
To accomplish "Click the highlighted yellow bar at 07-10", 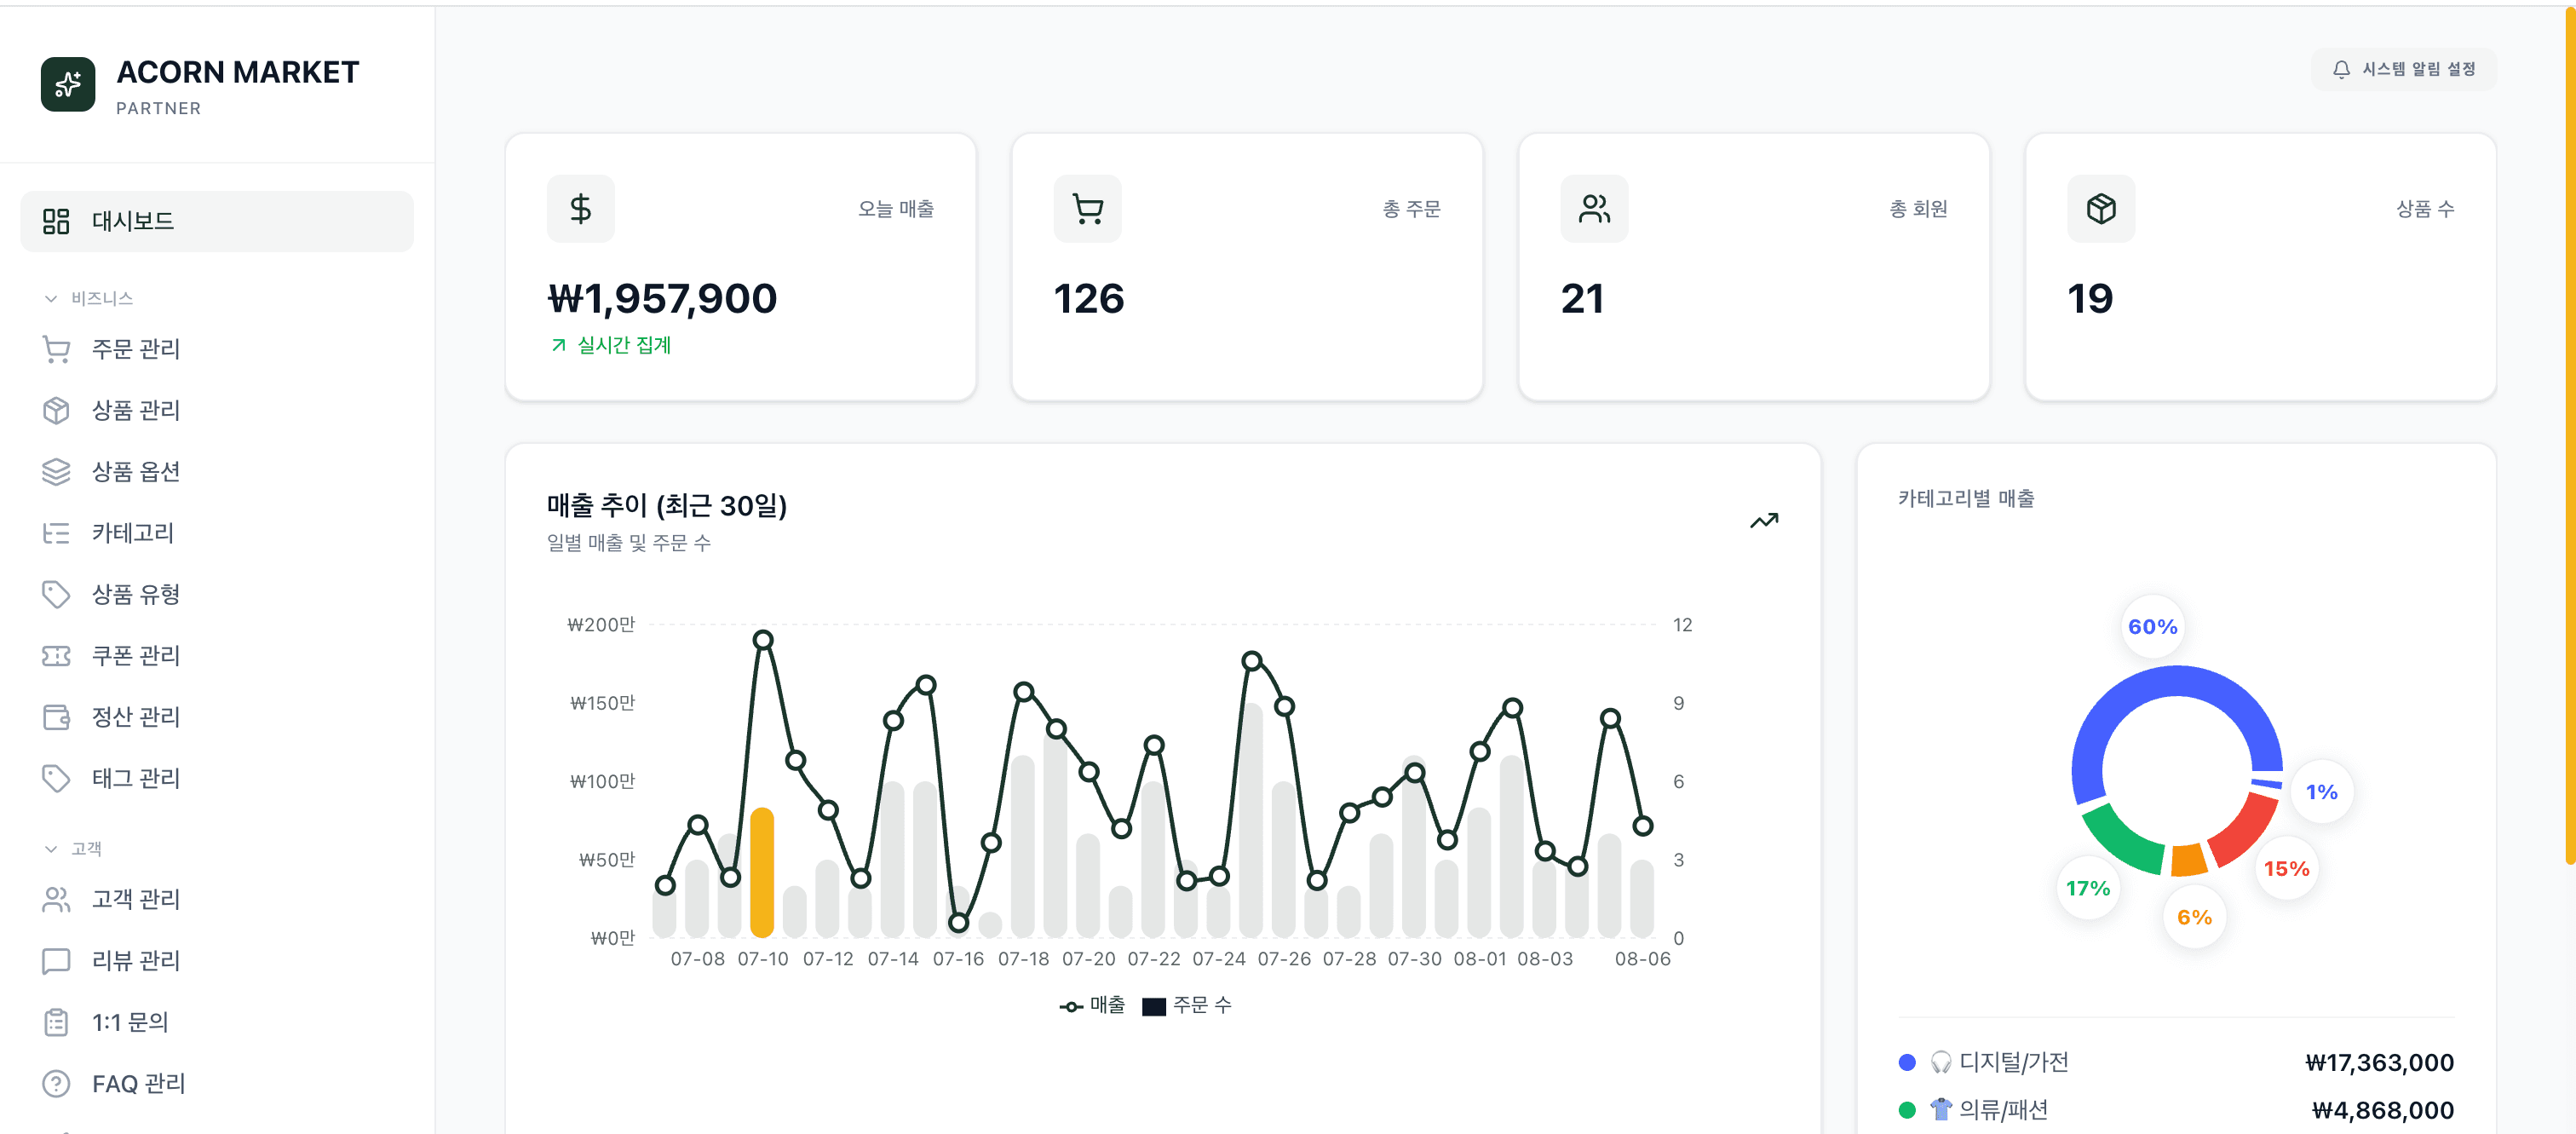I will coord(762,872).
